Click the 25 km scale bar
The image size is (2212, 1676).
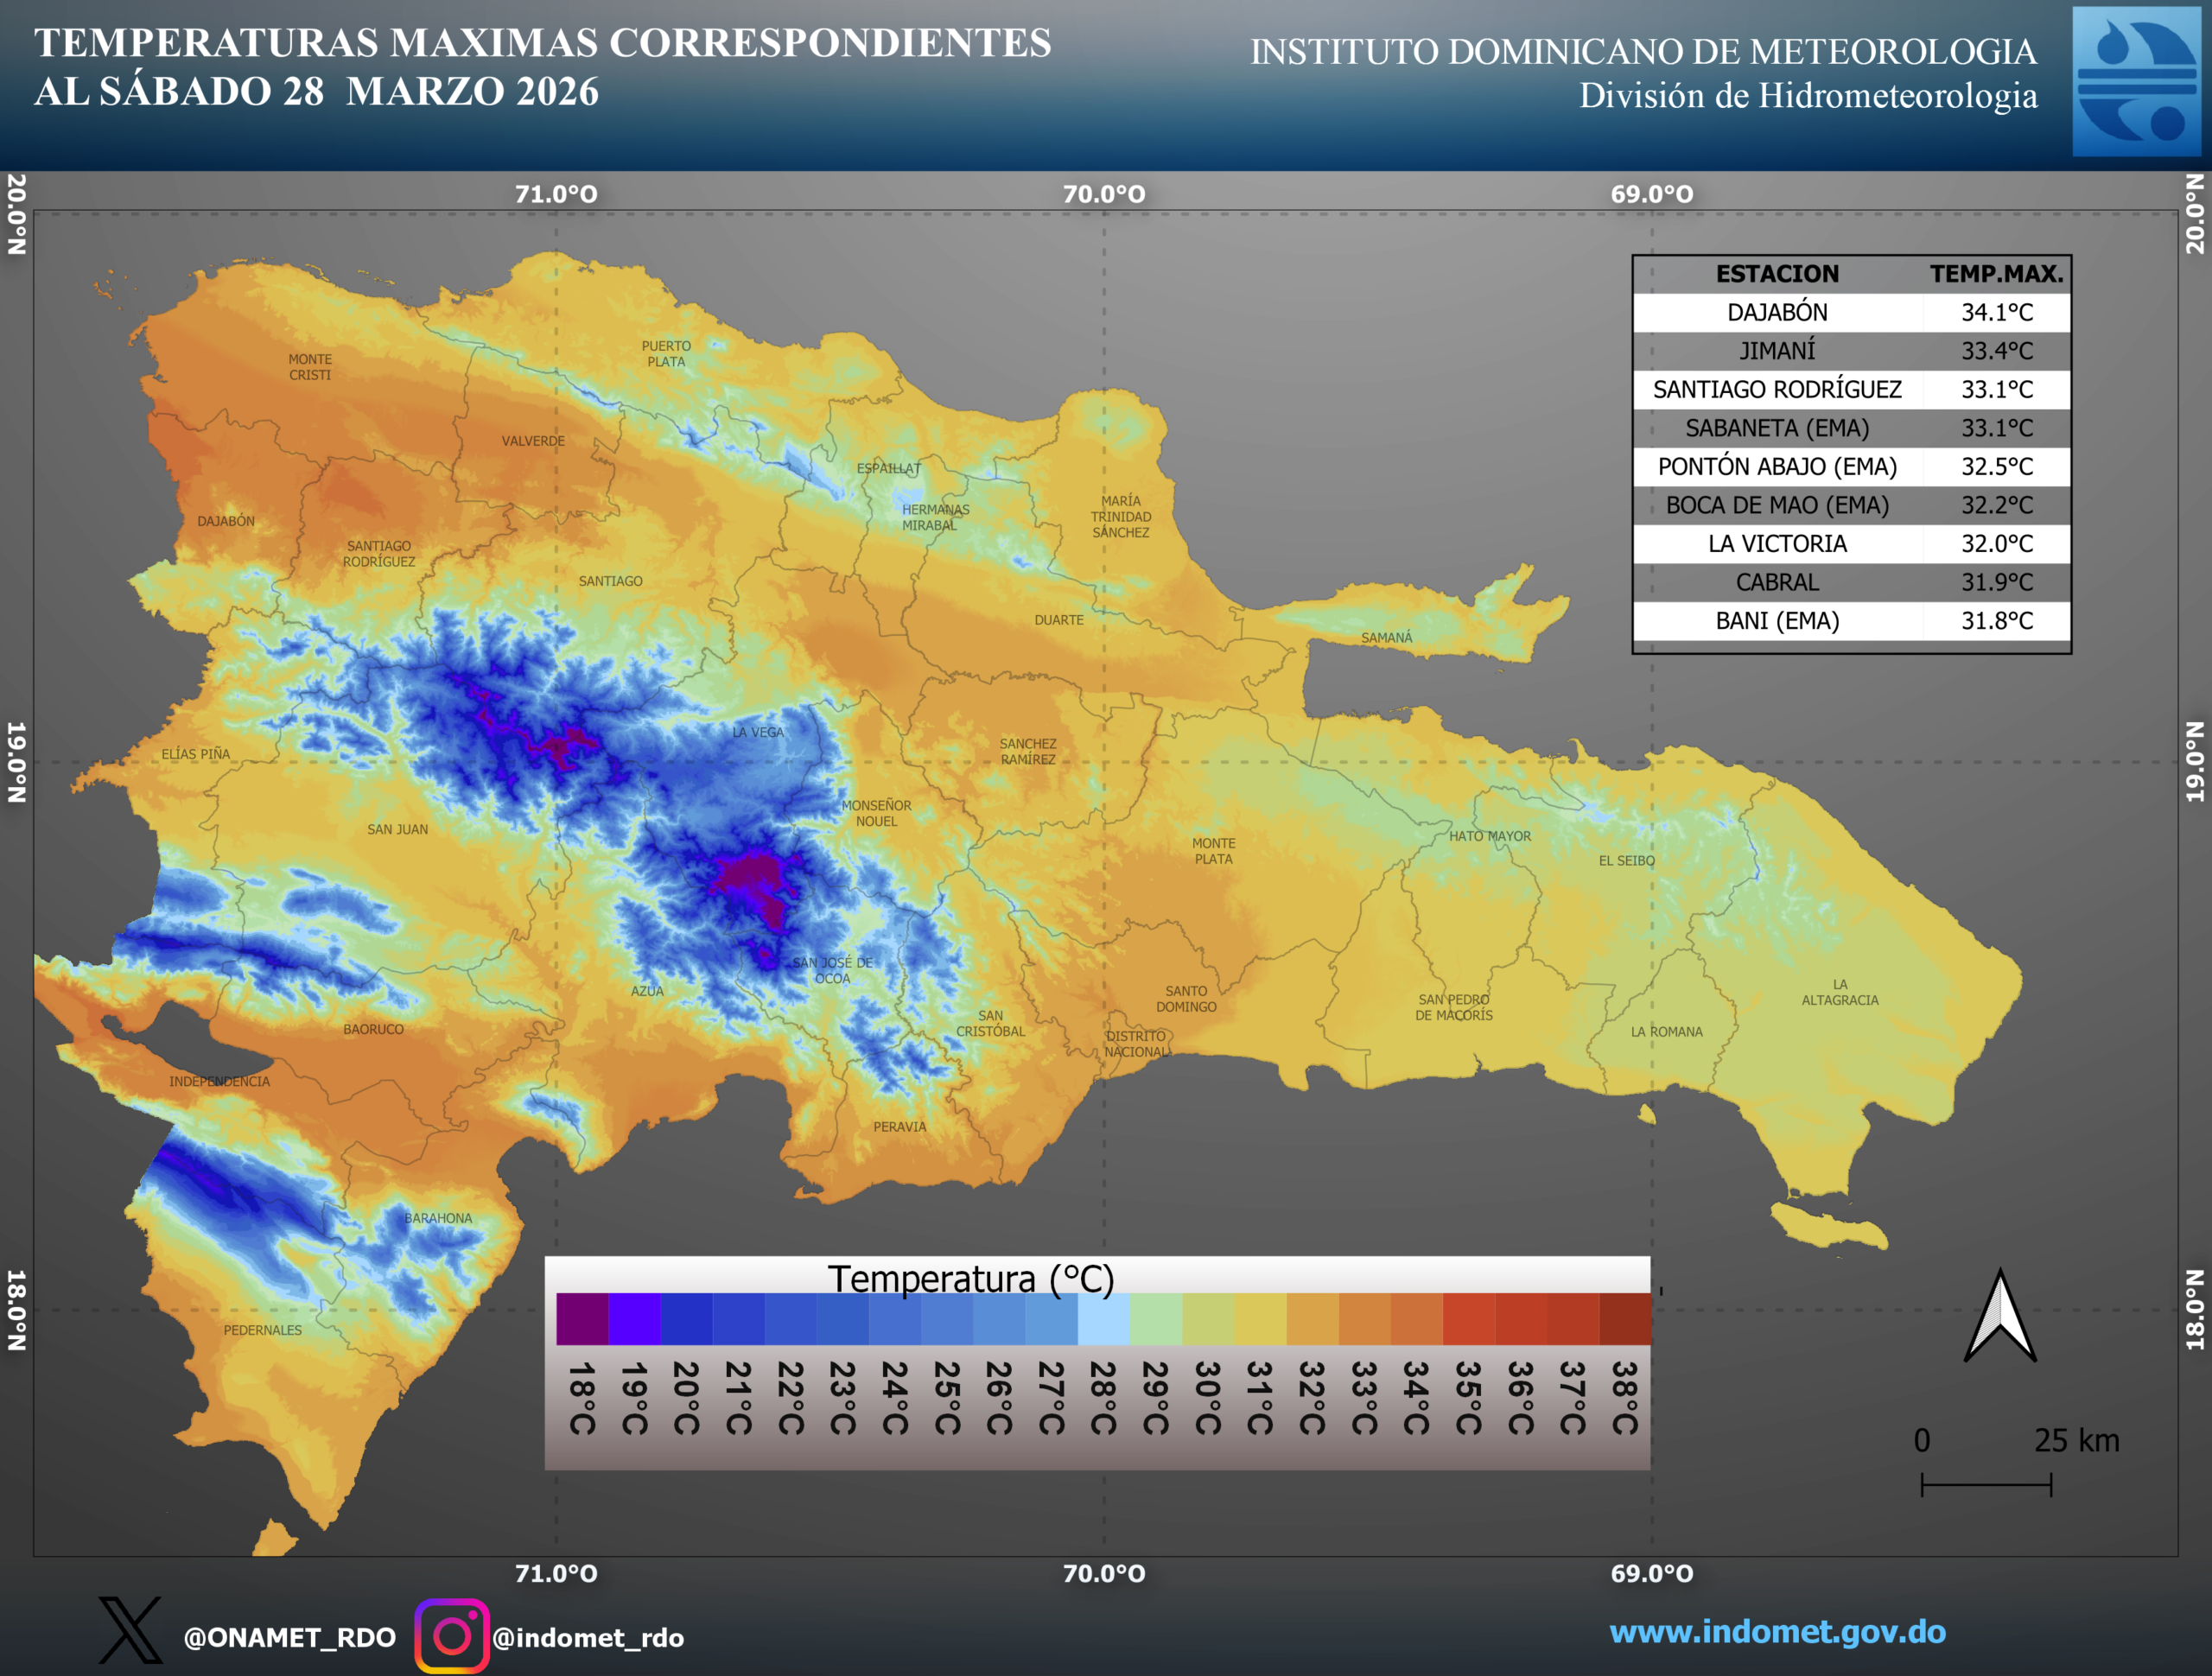point(1986,1484)
